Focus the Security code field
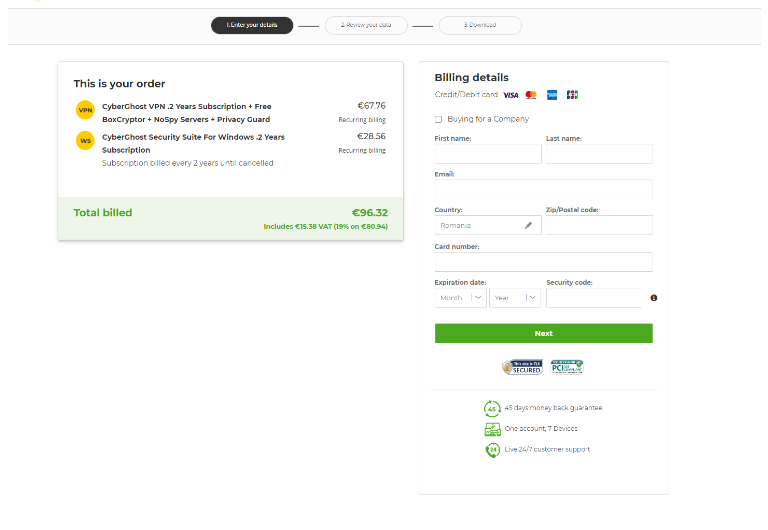Screen dimensions: 768x530 pos(594,298)
